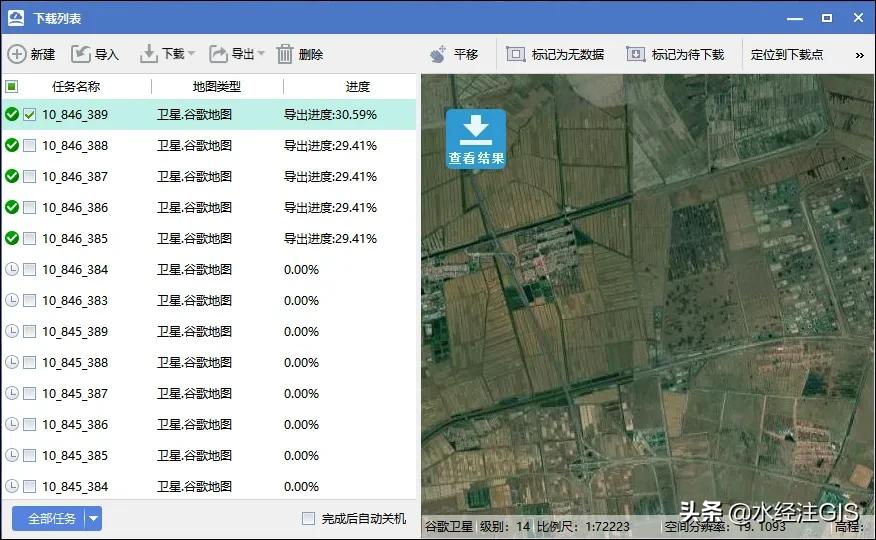
Task: Open the 全部任务 dropdown arrow
Action: (x=93, y=519)
